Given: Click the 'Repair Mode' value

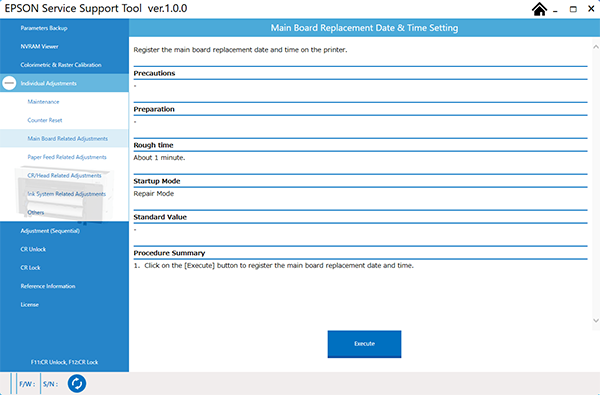Looking at the screenshot, I should (154, 194).
